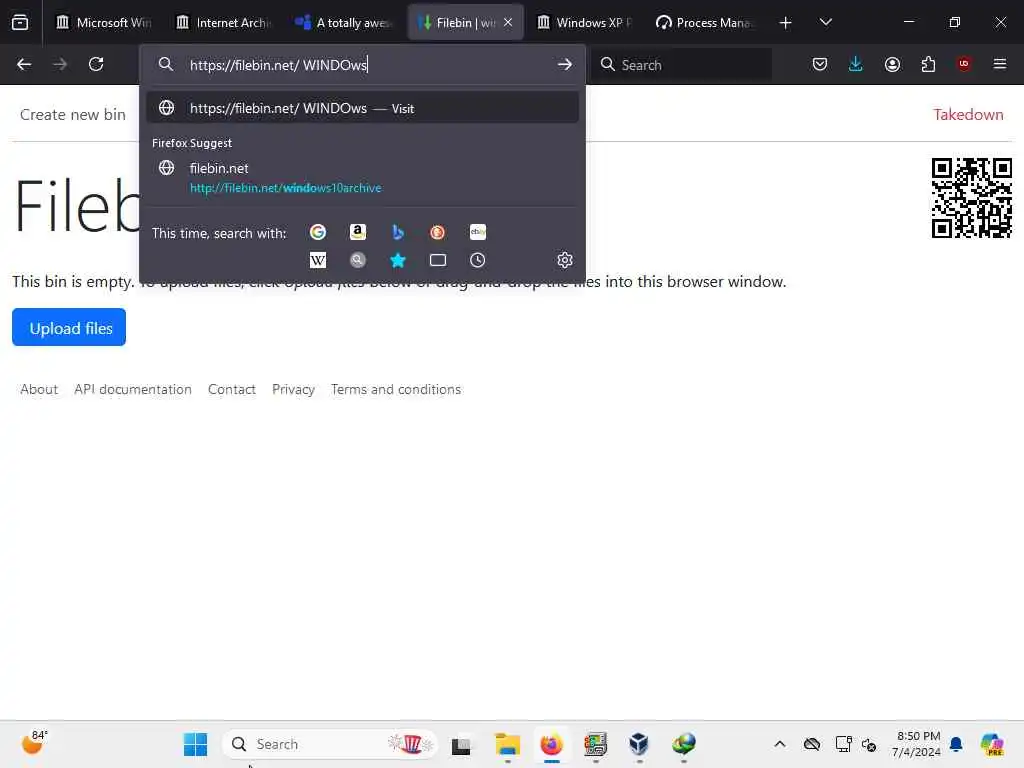Viewport: 1024px width, 768px height.
Task: Go back to the previous page
Action: pos(24,64)
